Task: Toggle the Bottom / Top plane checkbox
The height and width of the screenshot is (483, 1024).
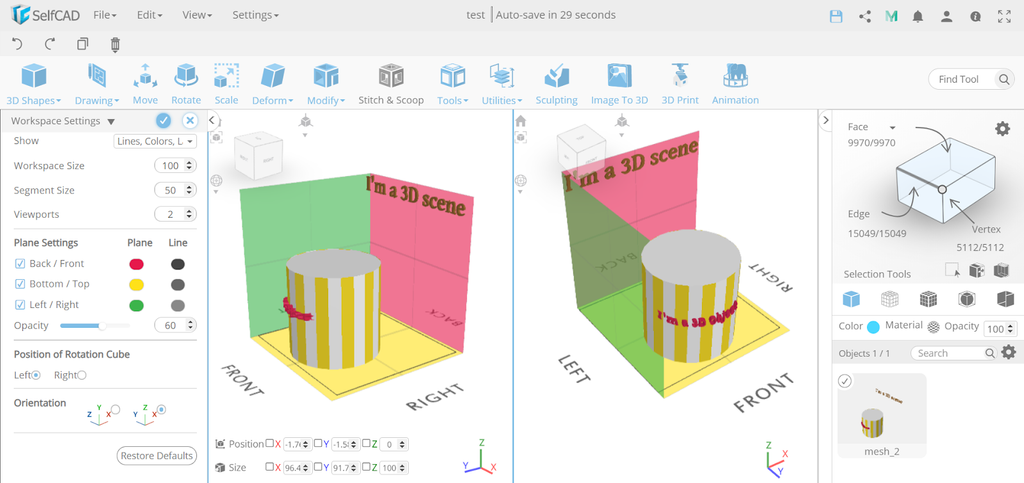Action: point(20,284)
